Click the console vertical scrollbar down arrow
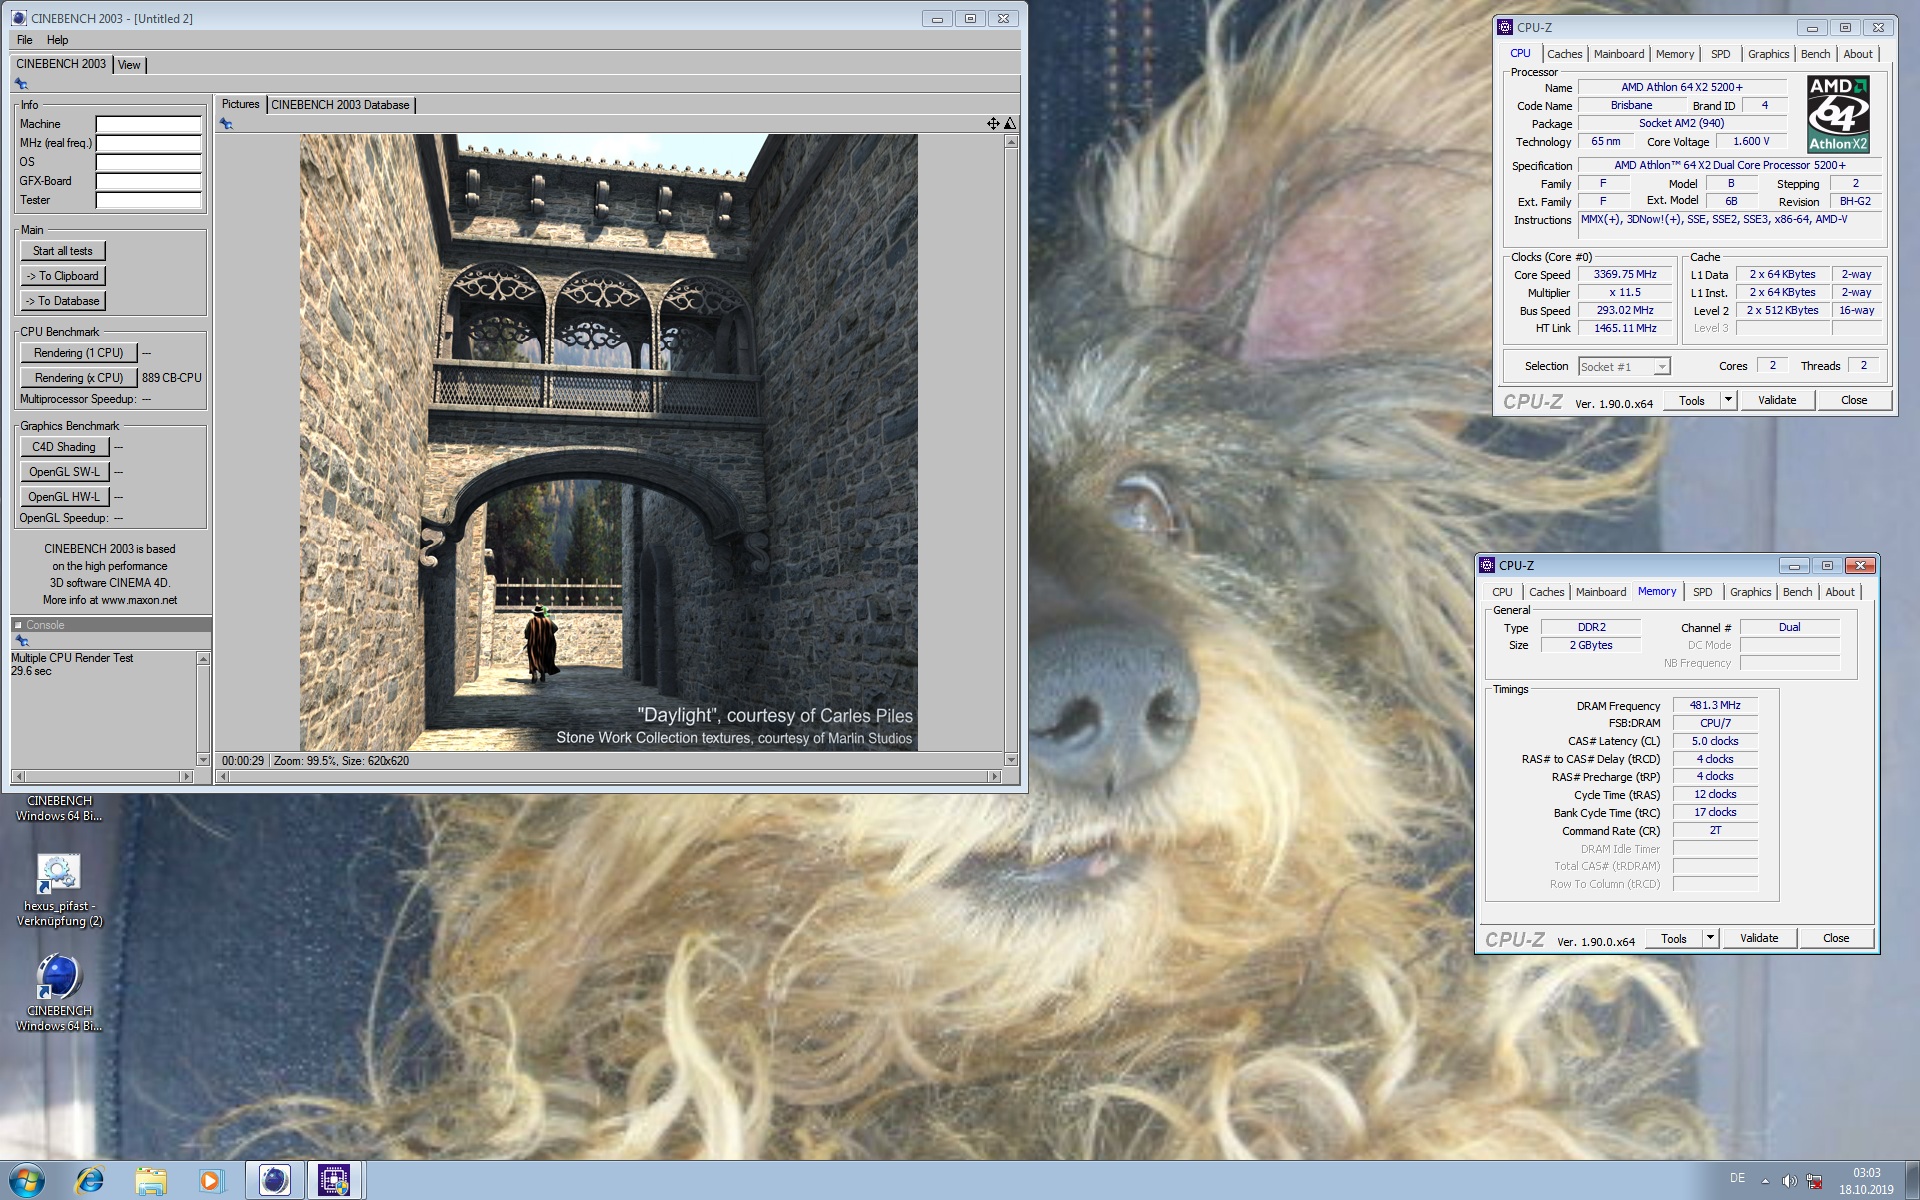This screenshot has width=1920, height=1200. (x=204, y=760)
